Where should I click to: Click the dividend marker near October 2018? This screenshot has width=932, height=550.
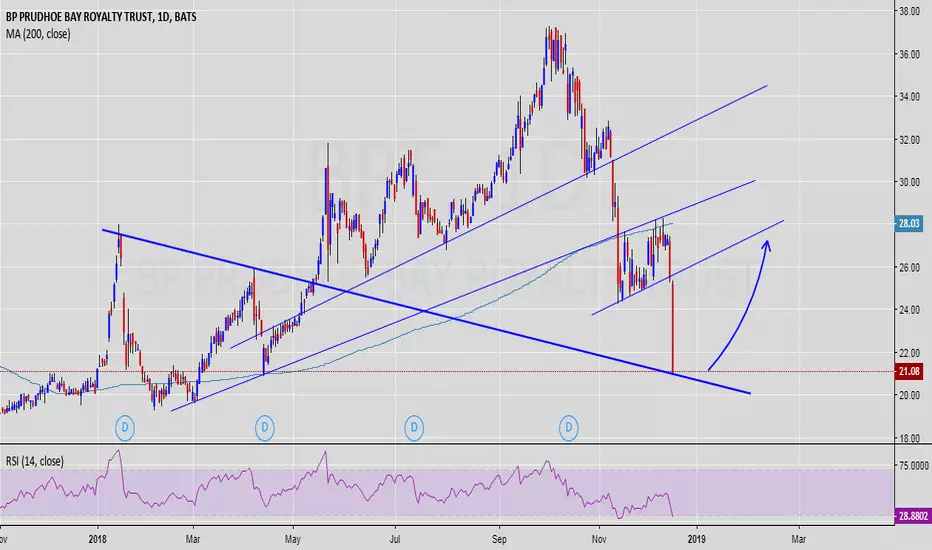[568, 428]
